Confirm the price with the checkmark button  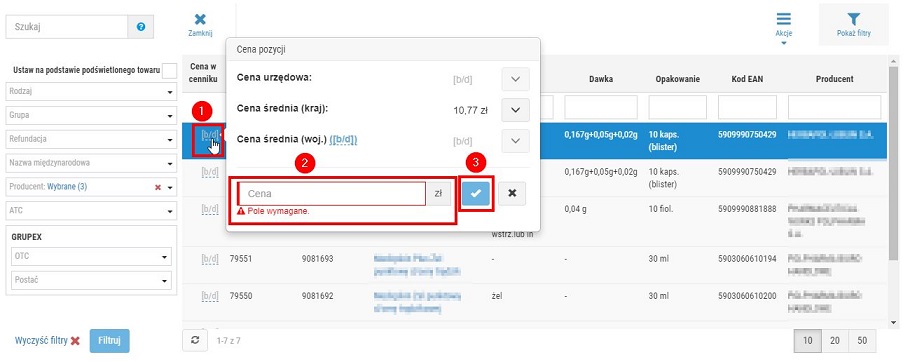click(476, 194)
